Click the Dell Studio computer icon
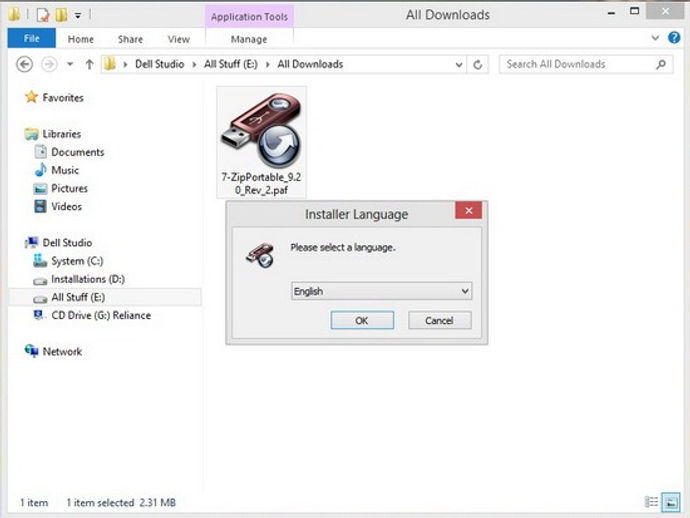Viewport: 690px width, 518px height. click(x=31, y=242)
